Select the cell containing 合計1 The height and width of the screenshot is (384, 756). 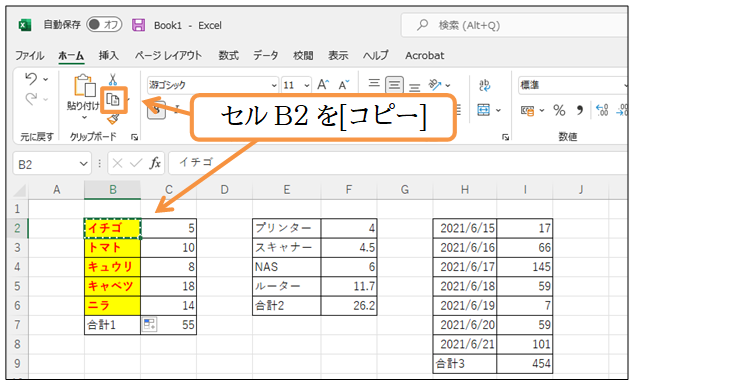pos(112,325)
